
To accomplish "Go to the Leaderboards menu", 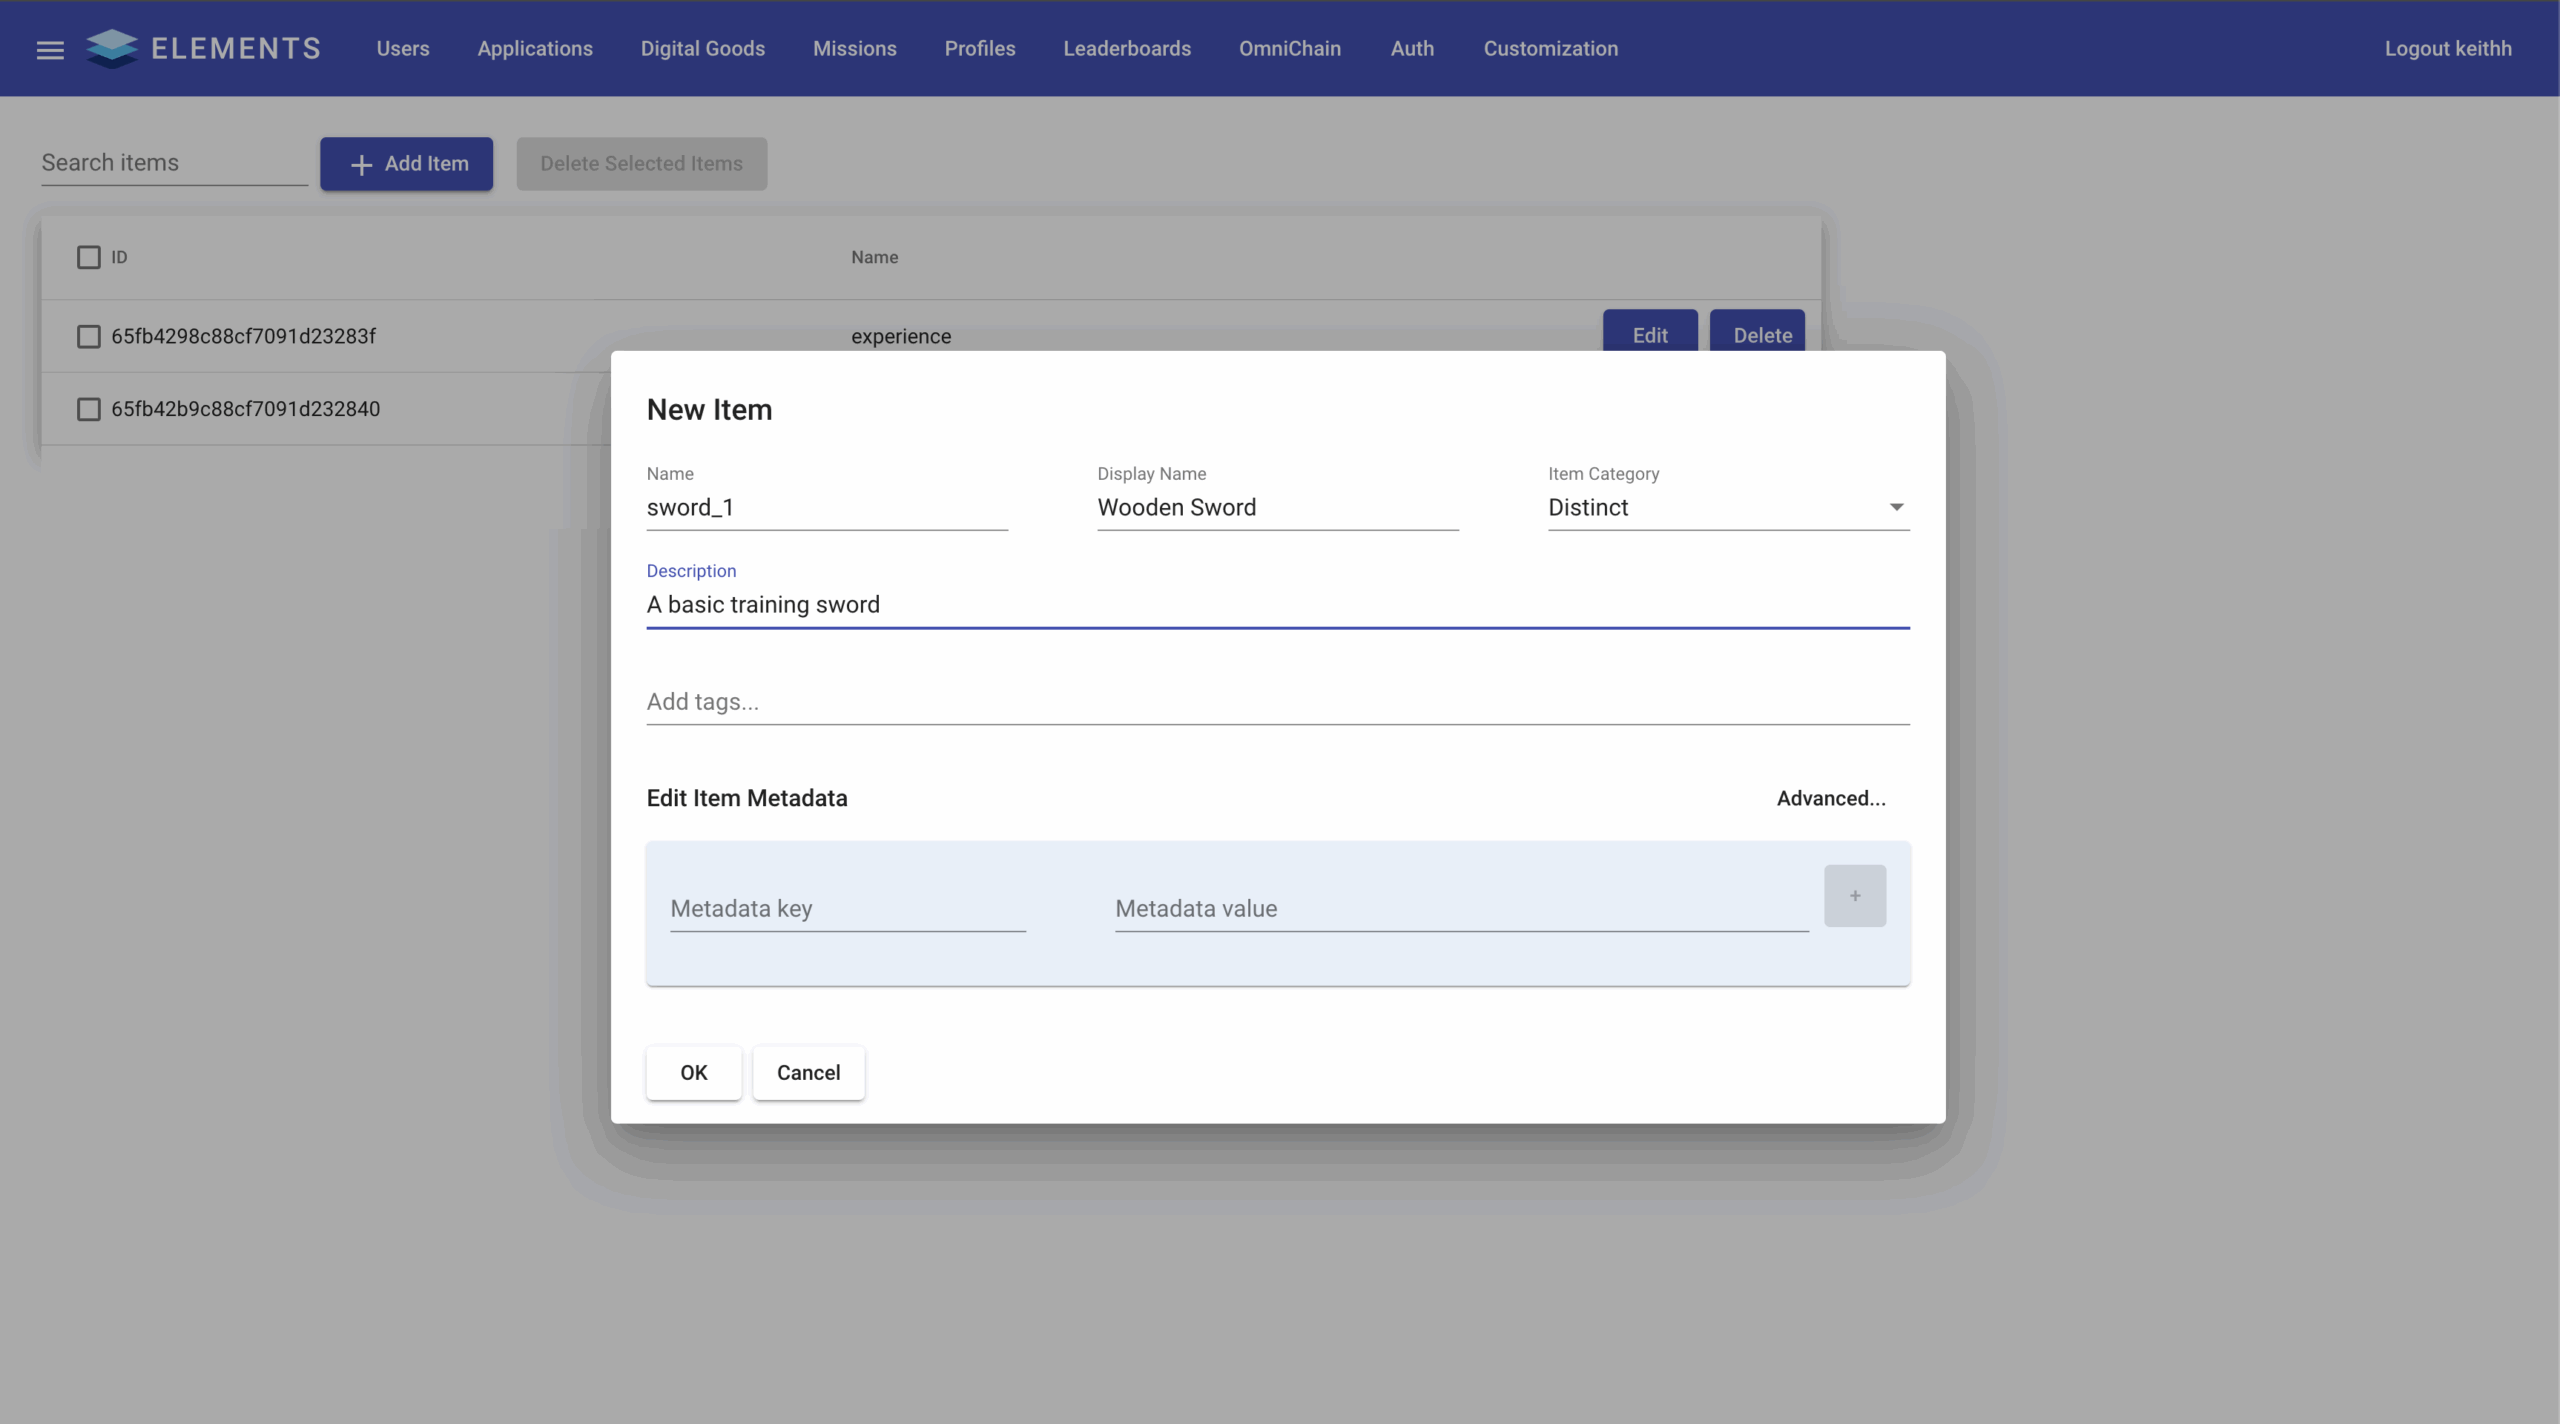I will point(1126,48).
